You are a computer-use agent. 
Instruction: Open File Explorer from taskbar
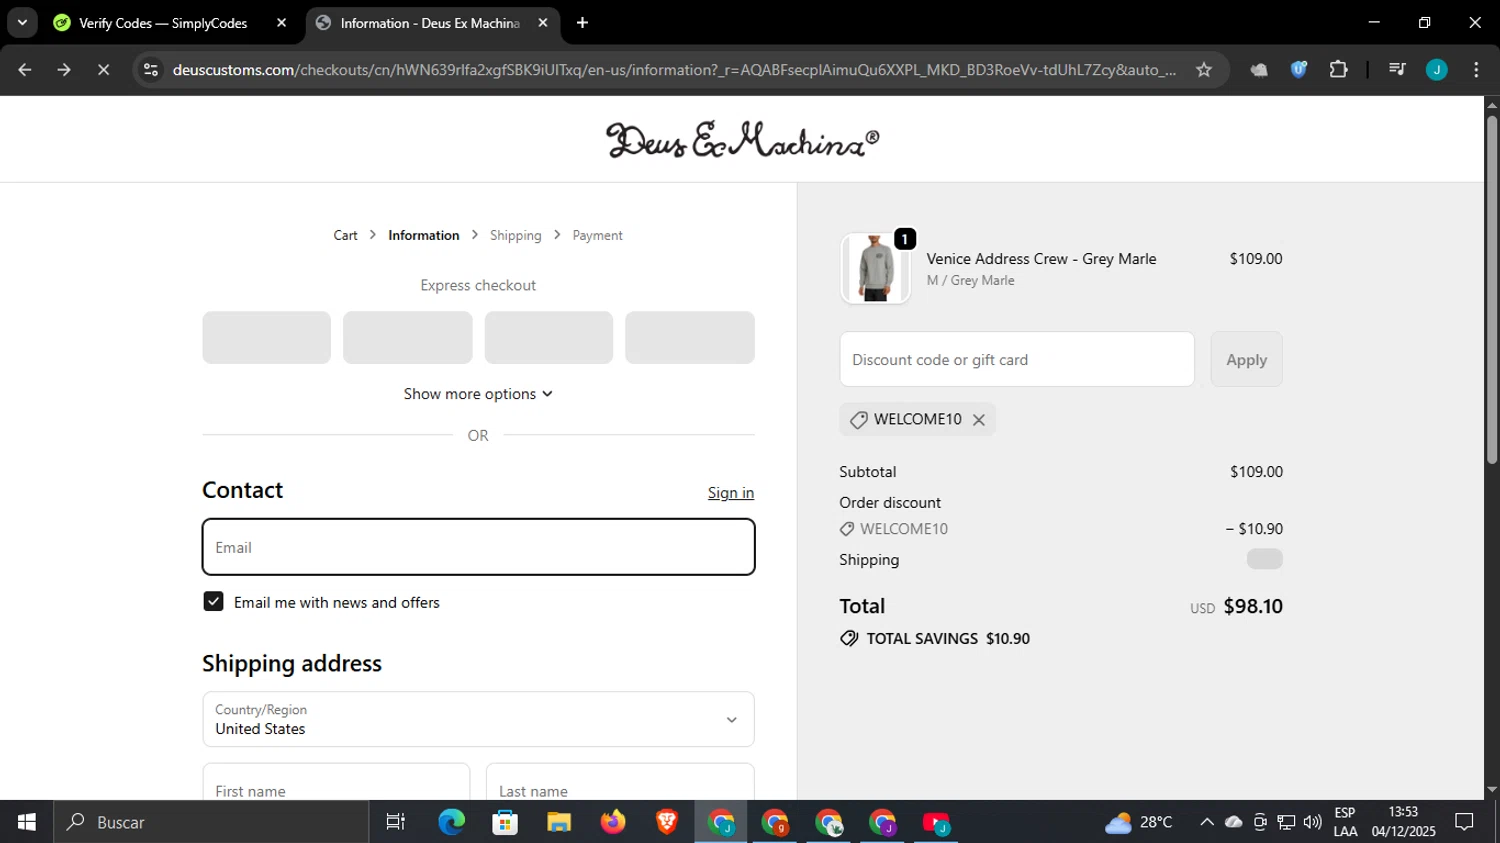tap(559, 822)
